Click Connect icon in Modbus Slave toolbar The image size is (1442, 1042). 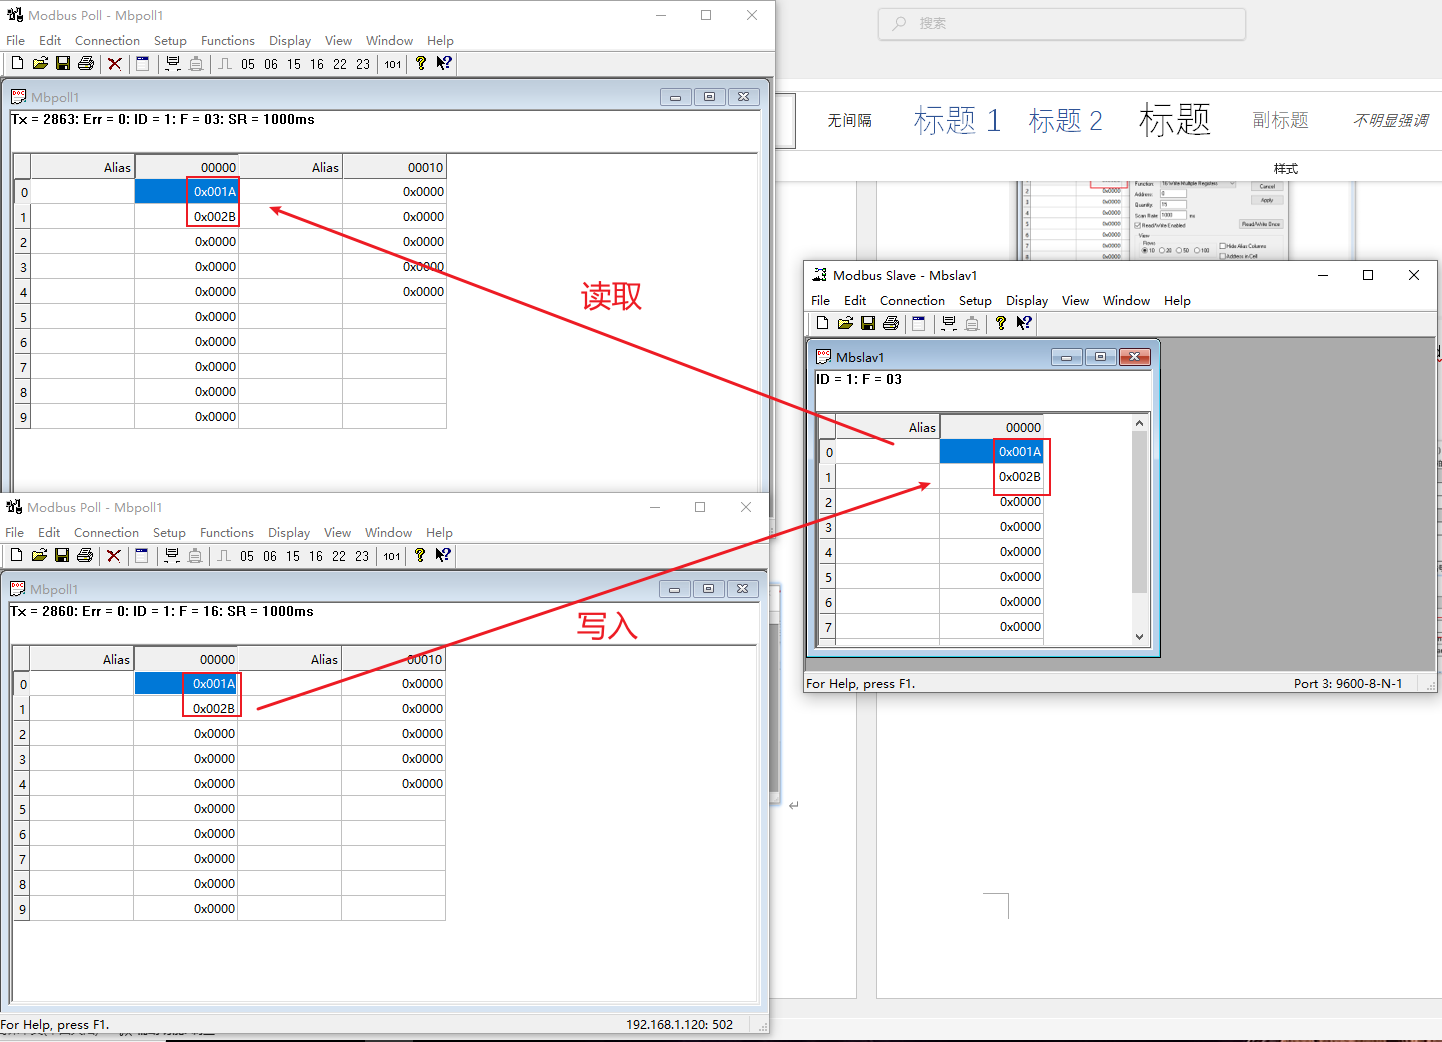pyautogui.click(x=949, y=323)
